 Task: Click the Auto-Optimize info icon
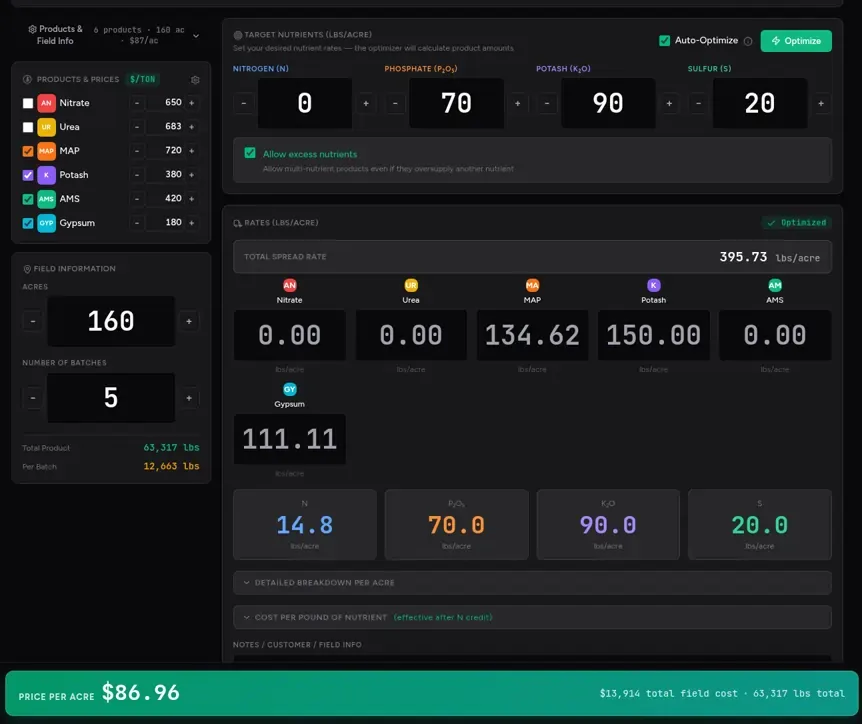(x=748, y=41)
